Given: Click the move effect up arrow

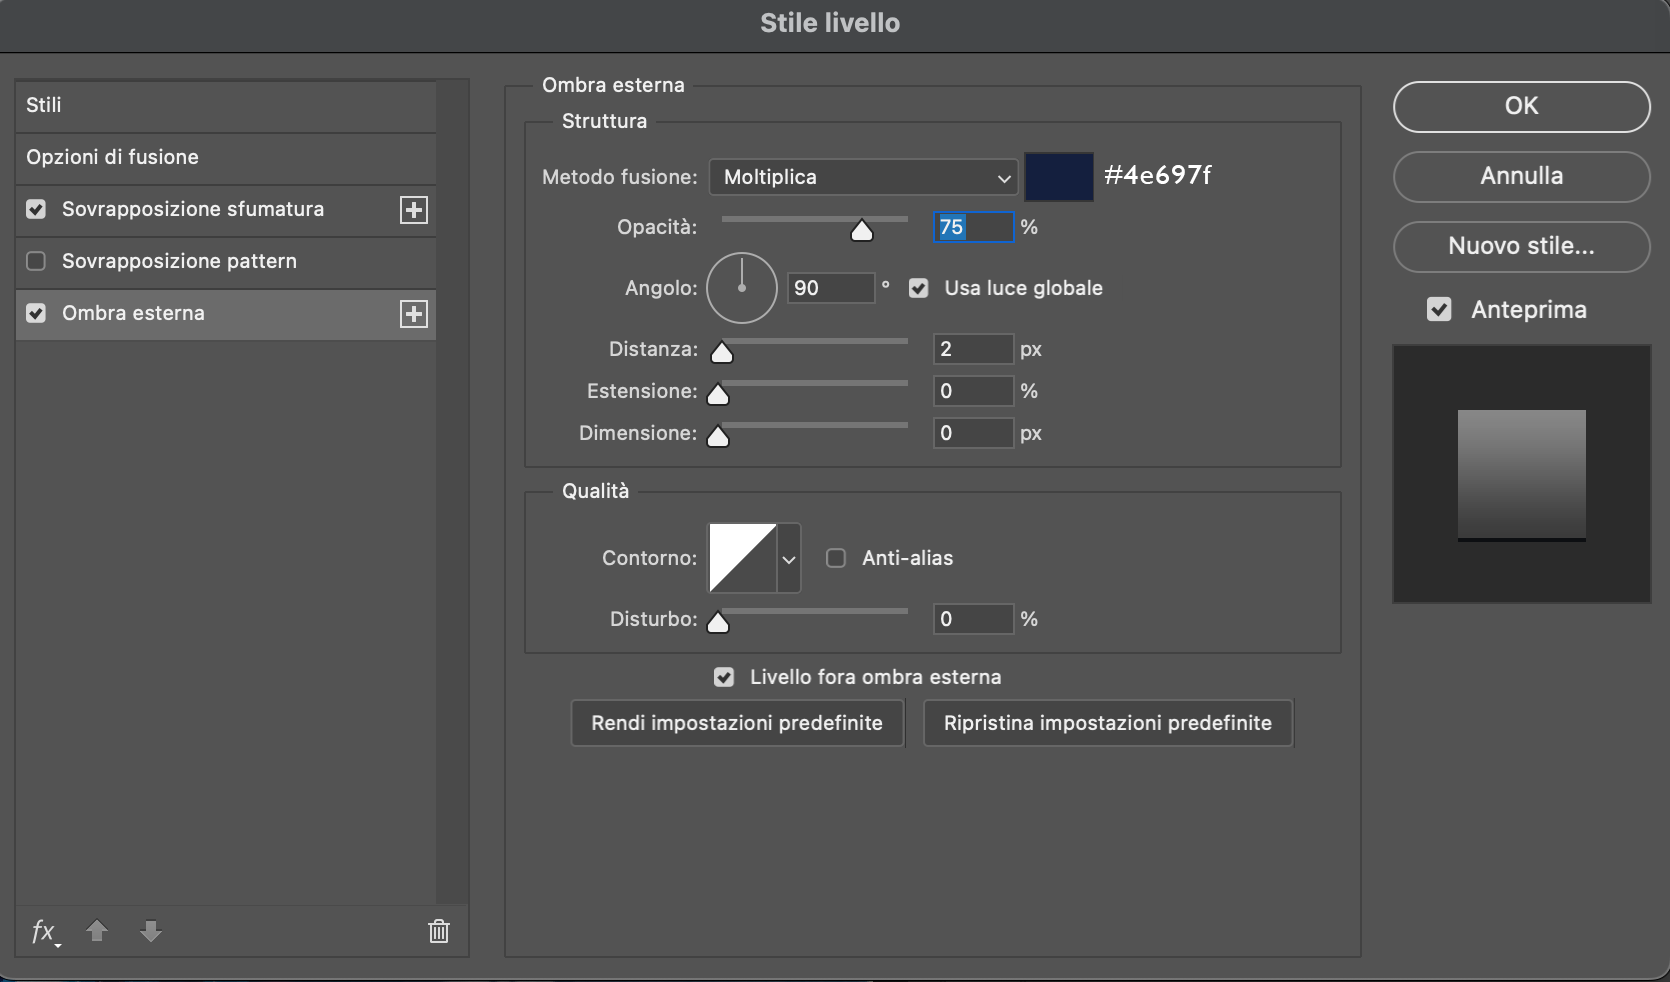Looking at the screenshot, I should click(x=97, y=931).
